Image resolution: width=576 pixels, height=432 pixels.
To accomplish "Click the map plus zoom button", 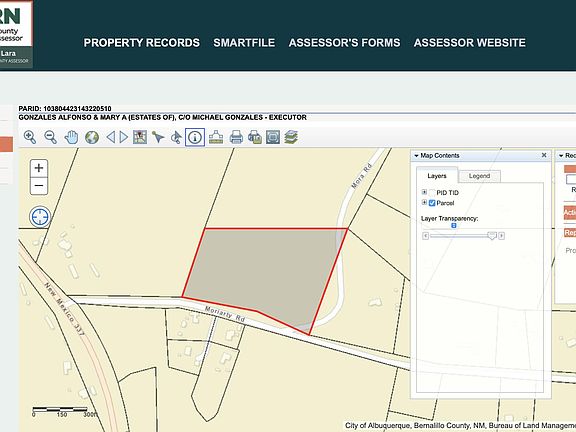I will 39,168.
